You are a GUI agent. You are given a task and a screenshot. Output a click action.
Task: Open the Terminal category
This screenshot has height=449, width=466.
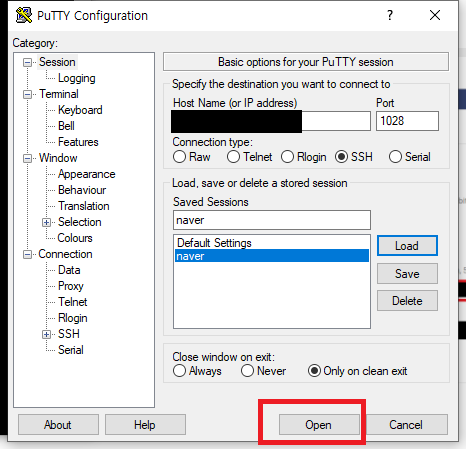click(x=59, y=94)
